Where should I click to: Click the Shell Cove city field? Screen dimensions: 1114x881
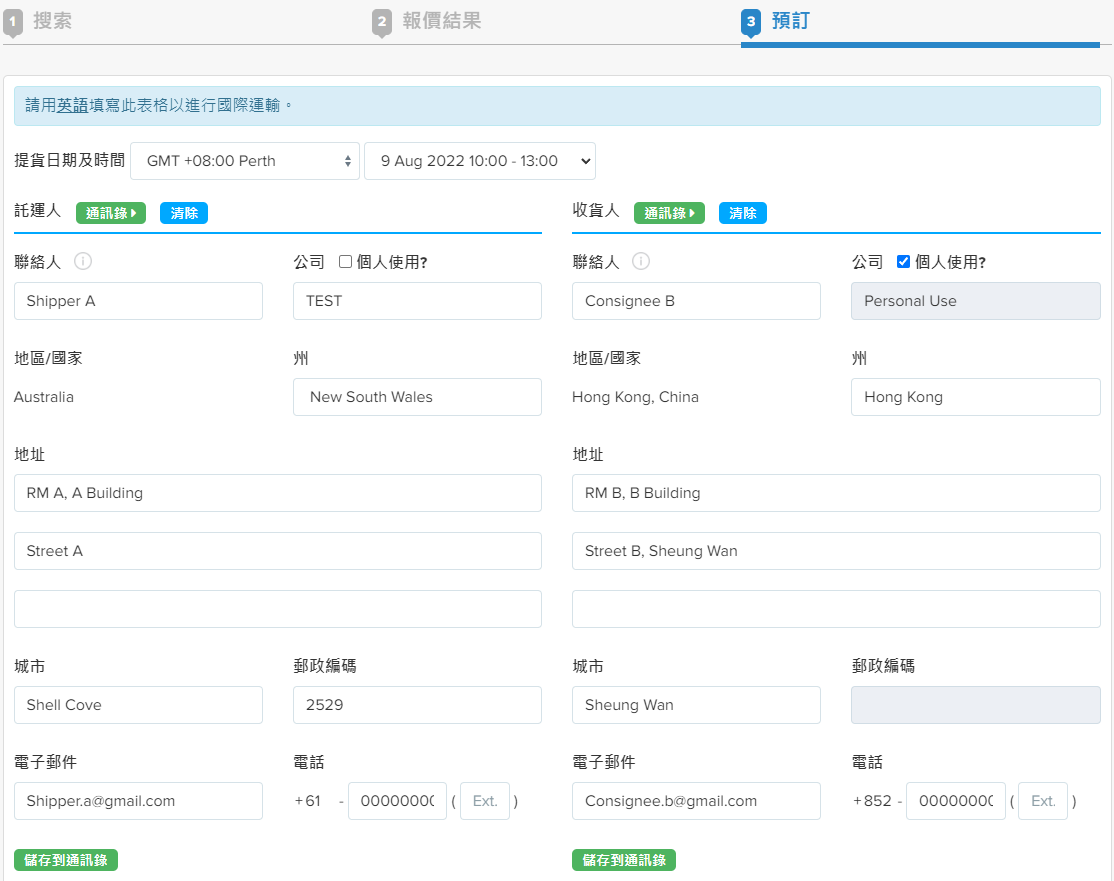[139, 705]
